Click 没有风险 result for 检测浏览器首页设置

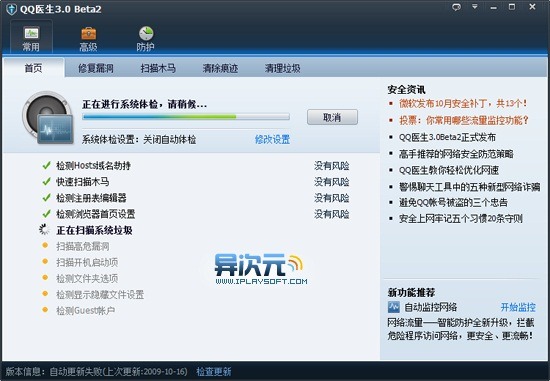[x=331, y=214]
